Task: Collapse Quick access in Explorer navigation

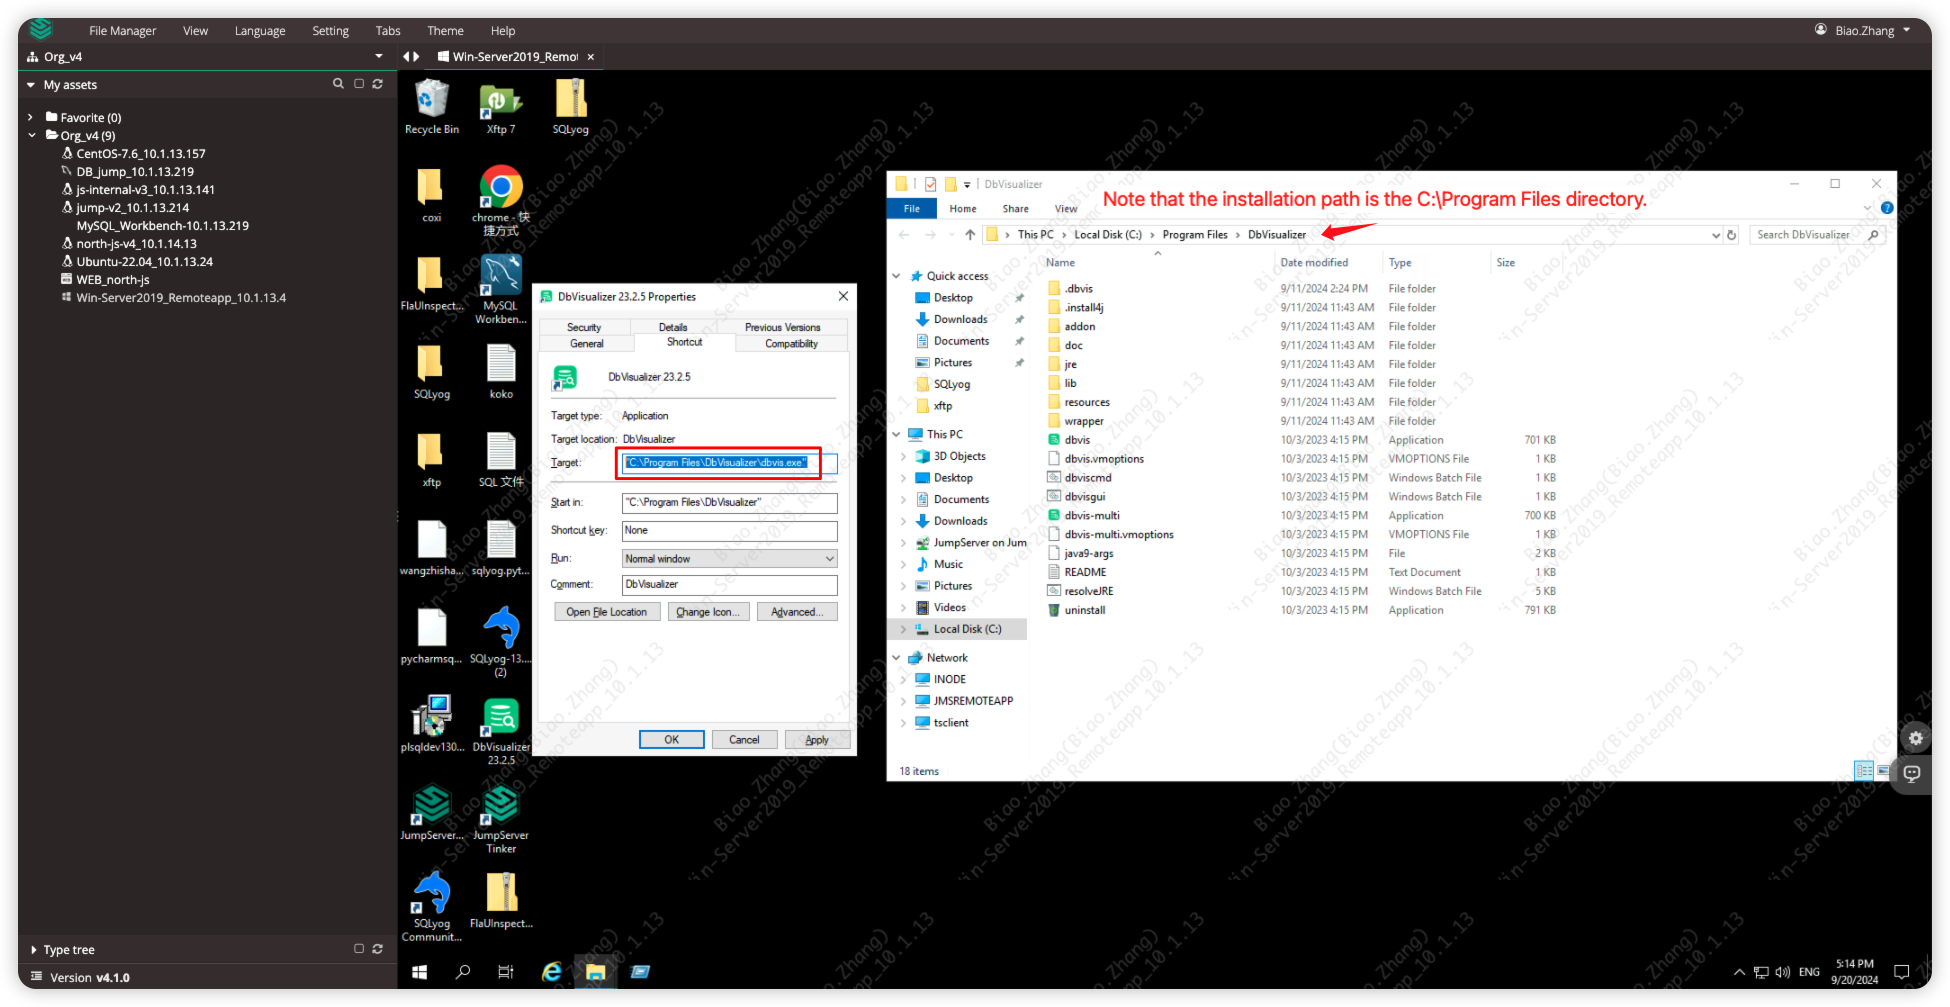Action: tap(896, 276)
